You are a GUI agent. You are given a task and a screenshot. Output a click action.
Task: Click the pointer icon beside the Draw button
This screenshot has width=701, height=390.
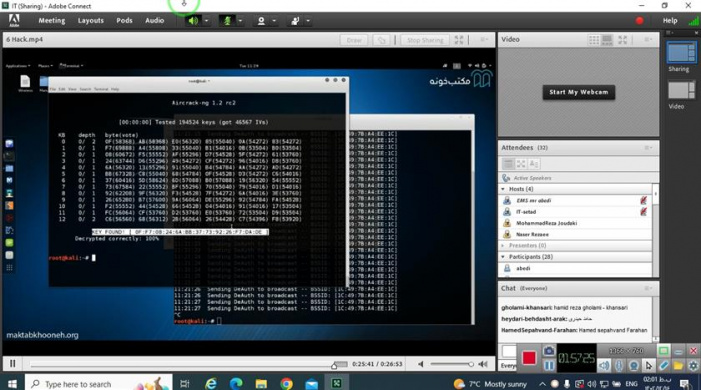(381, 40)
